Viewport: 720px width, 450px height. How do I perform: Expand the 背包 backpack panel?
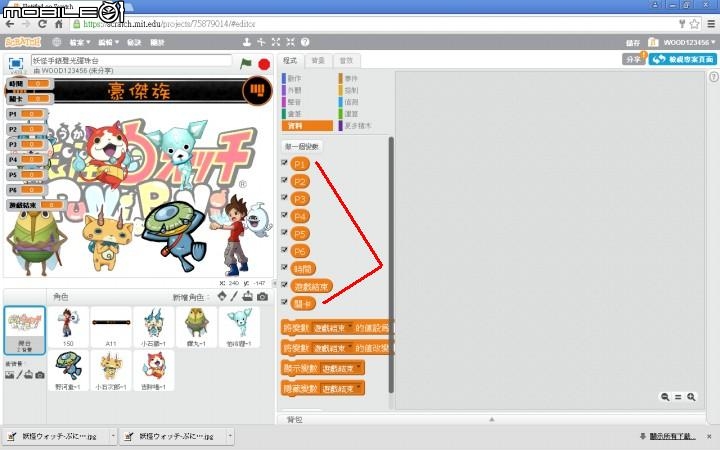coord(491,419)
